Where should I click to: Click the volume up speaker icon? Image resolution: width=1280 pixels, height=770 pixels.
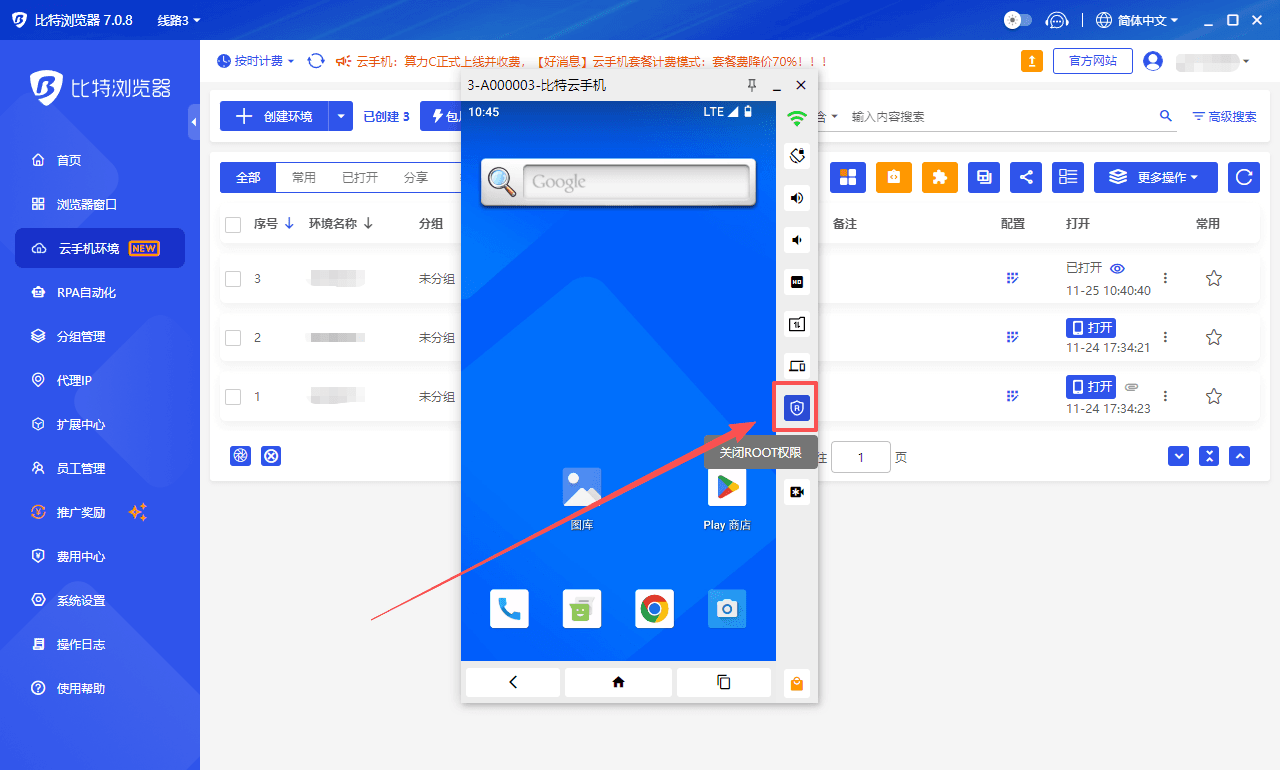click(797, 198)
